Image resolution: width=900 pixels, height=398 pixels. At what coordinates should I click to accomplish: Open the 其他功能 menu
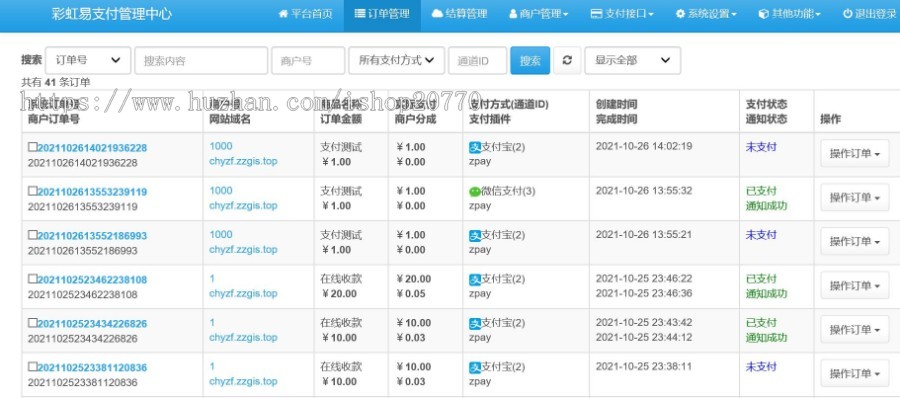[789, 14]
